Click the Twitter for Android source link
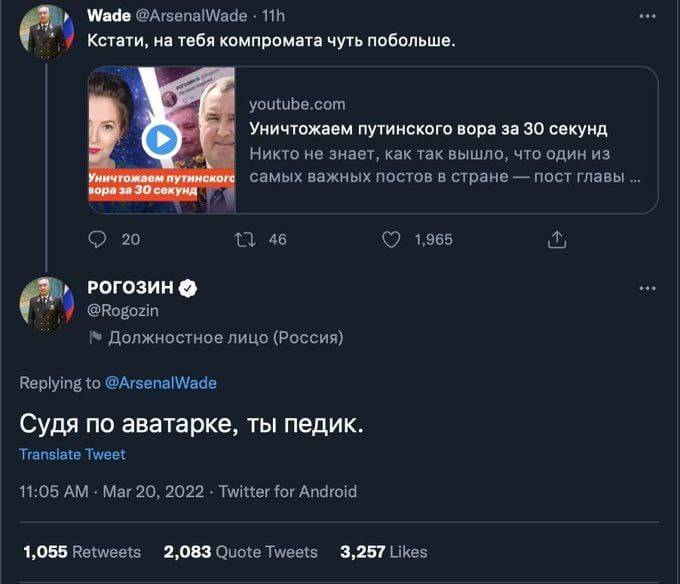 [x=287, y=491]
